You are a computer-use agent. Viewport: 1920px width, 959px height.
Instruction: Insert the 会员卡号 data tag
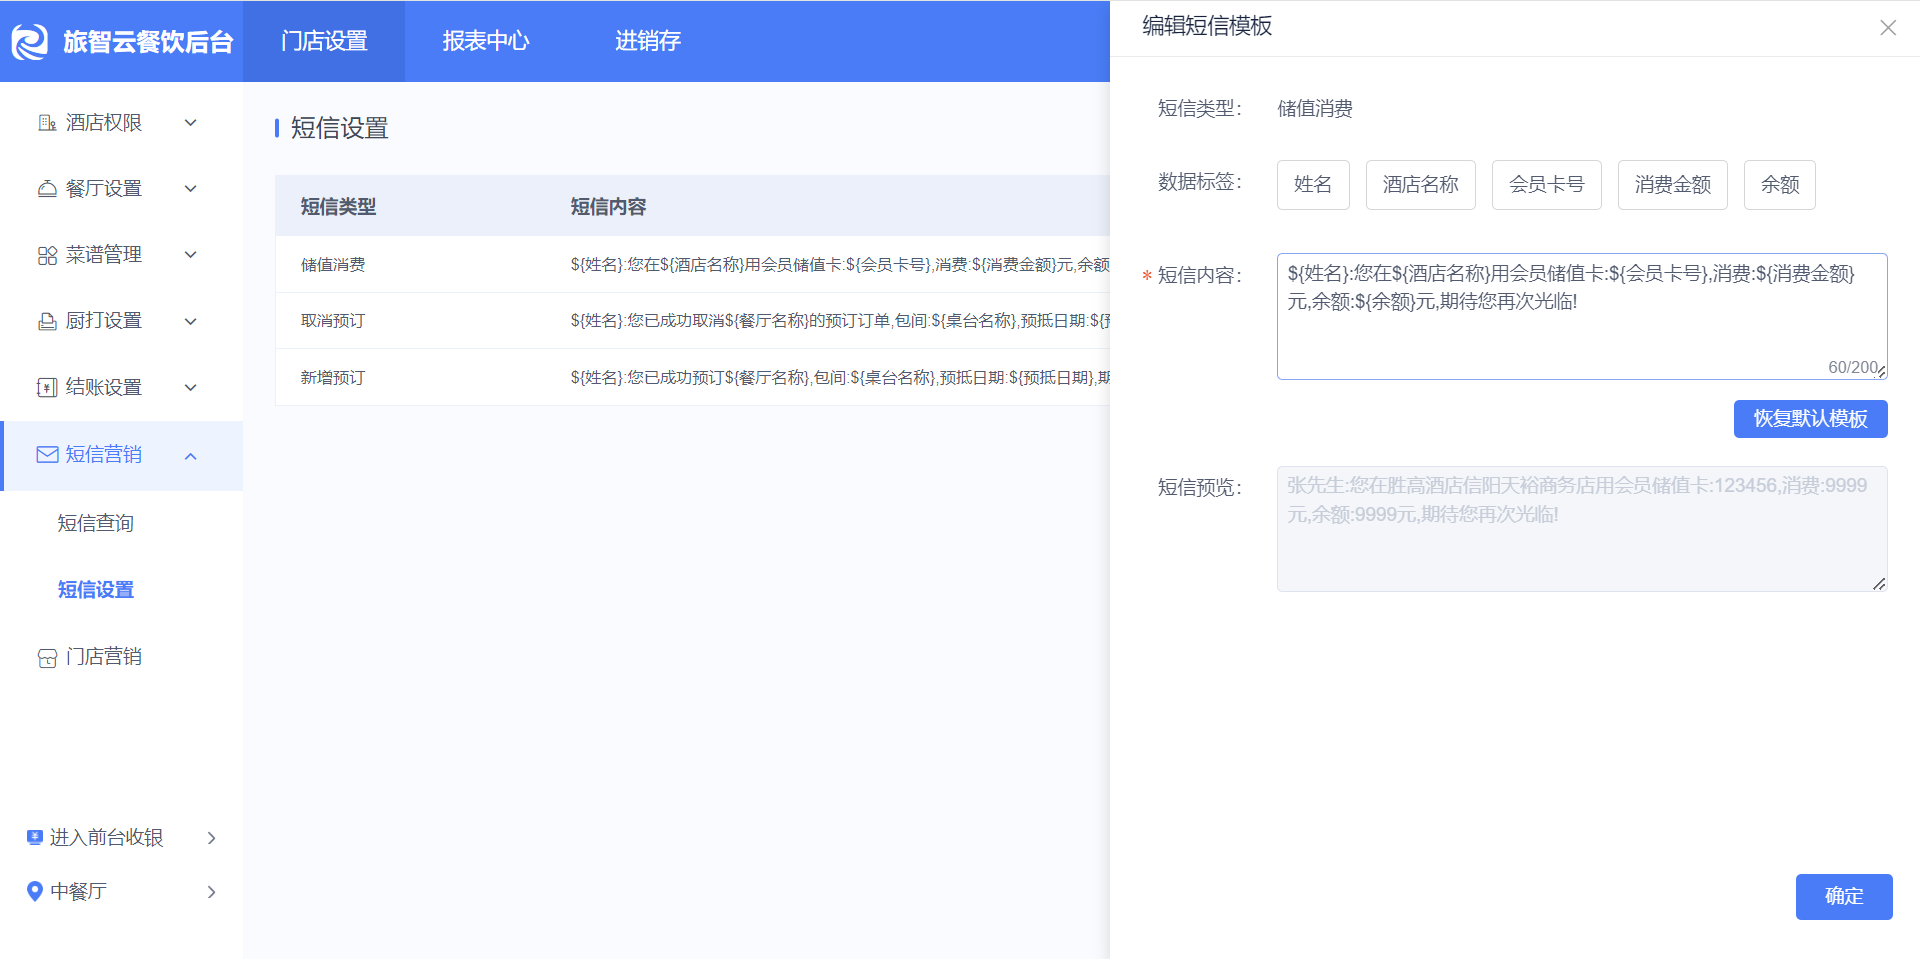[x=1547, y=185]
